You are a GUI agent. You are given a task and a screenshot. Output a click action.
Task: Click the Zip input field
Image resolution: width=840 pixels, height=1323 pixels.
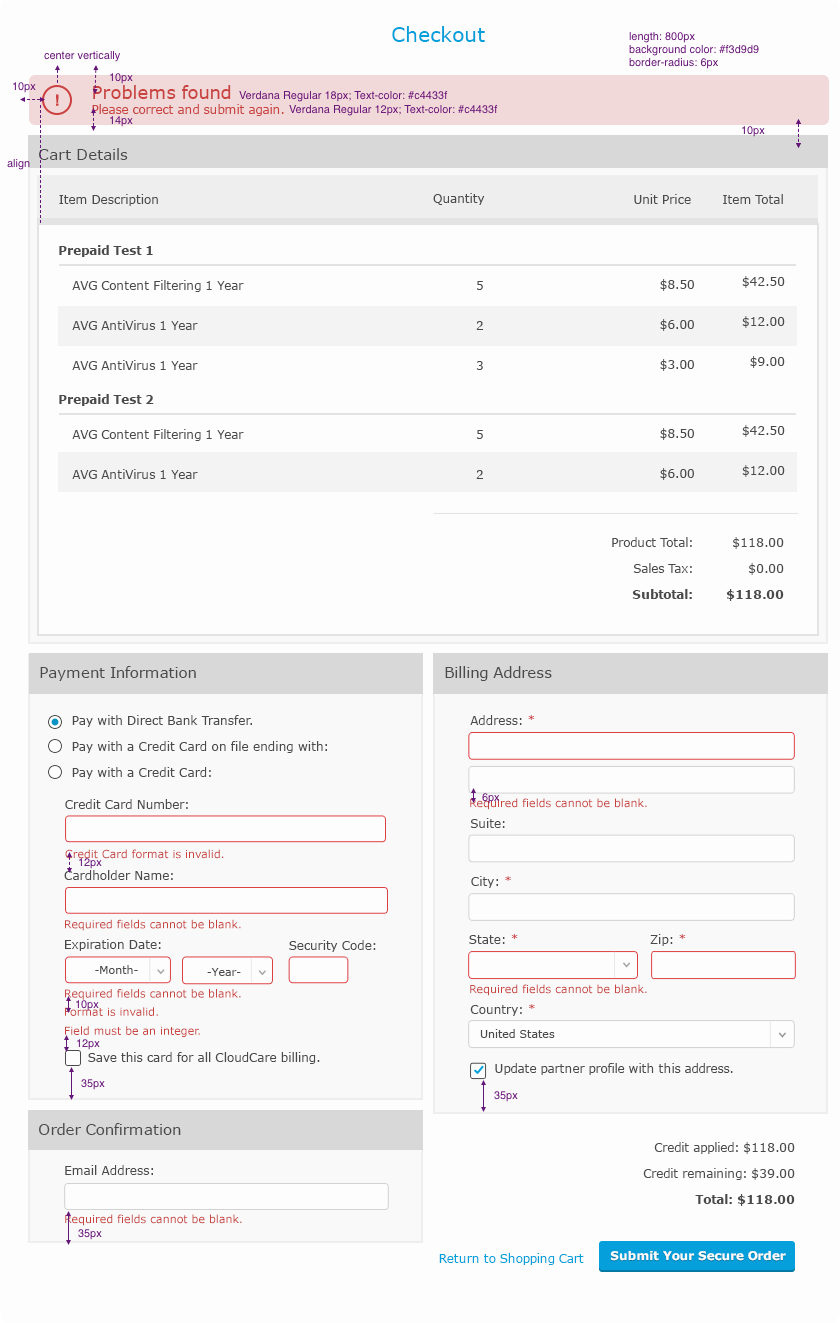(723, 965)
